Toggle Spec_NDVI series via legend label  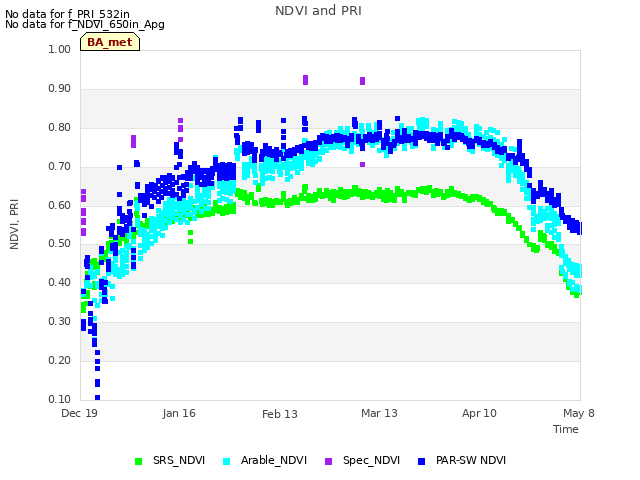(x=371, y=460)
